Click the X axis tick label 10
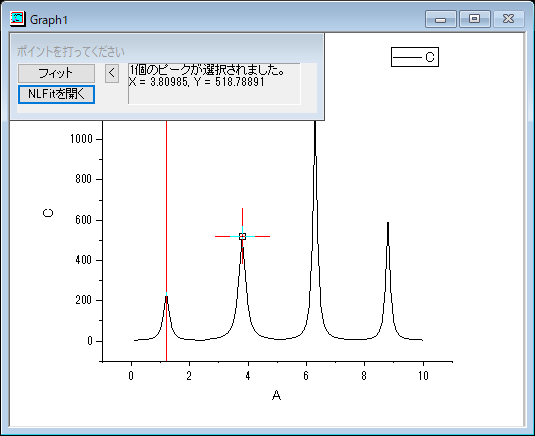Image resolution: width=535 pixels, height=436 pixels. tap(423, 376)
